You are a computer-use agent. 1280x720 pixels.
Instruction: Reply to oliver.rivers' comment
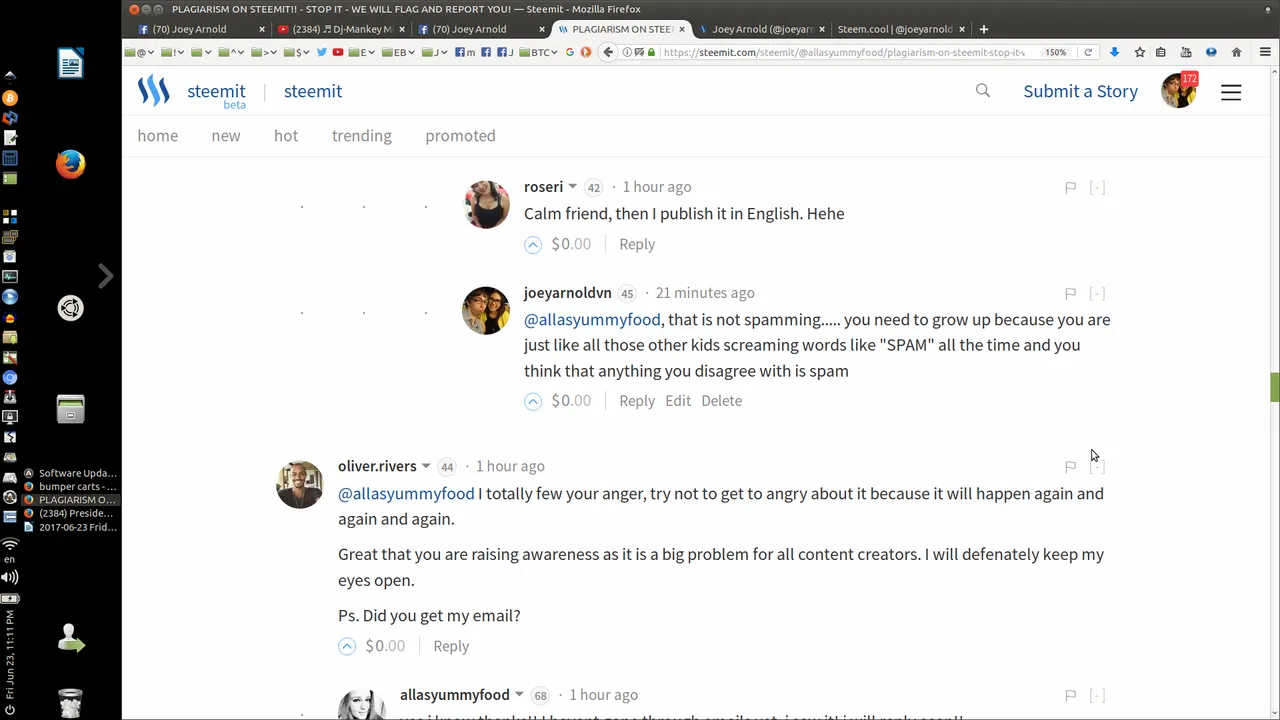click(451, 646)
